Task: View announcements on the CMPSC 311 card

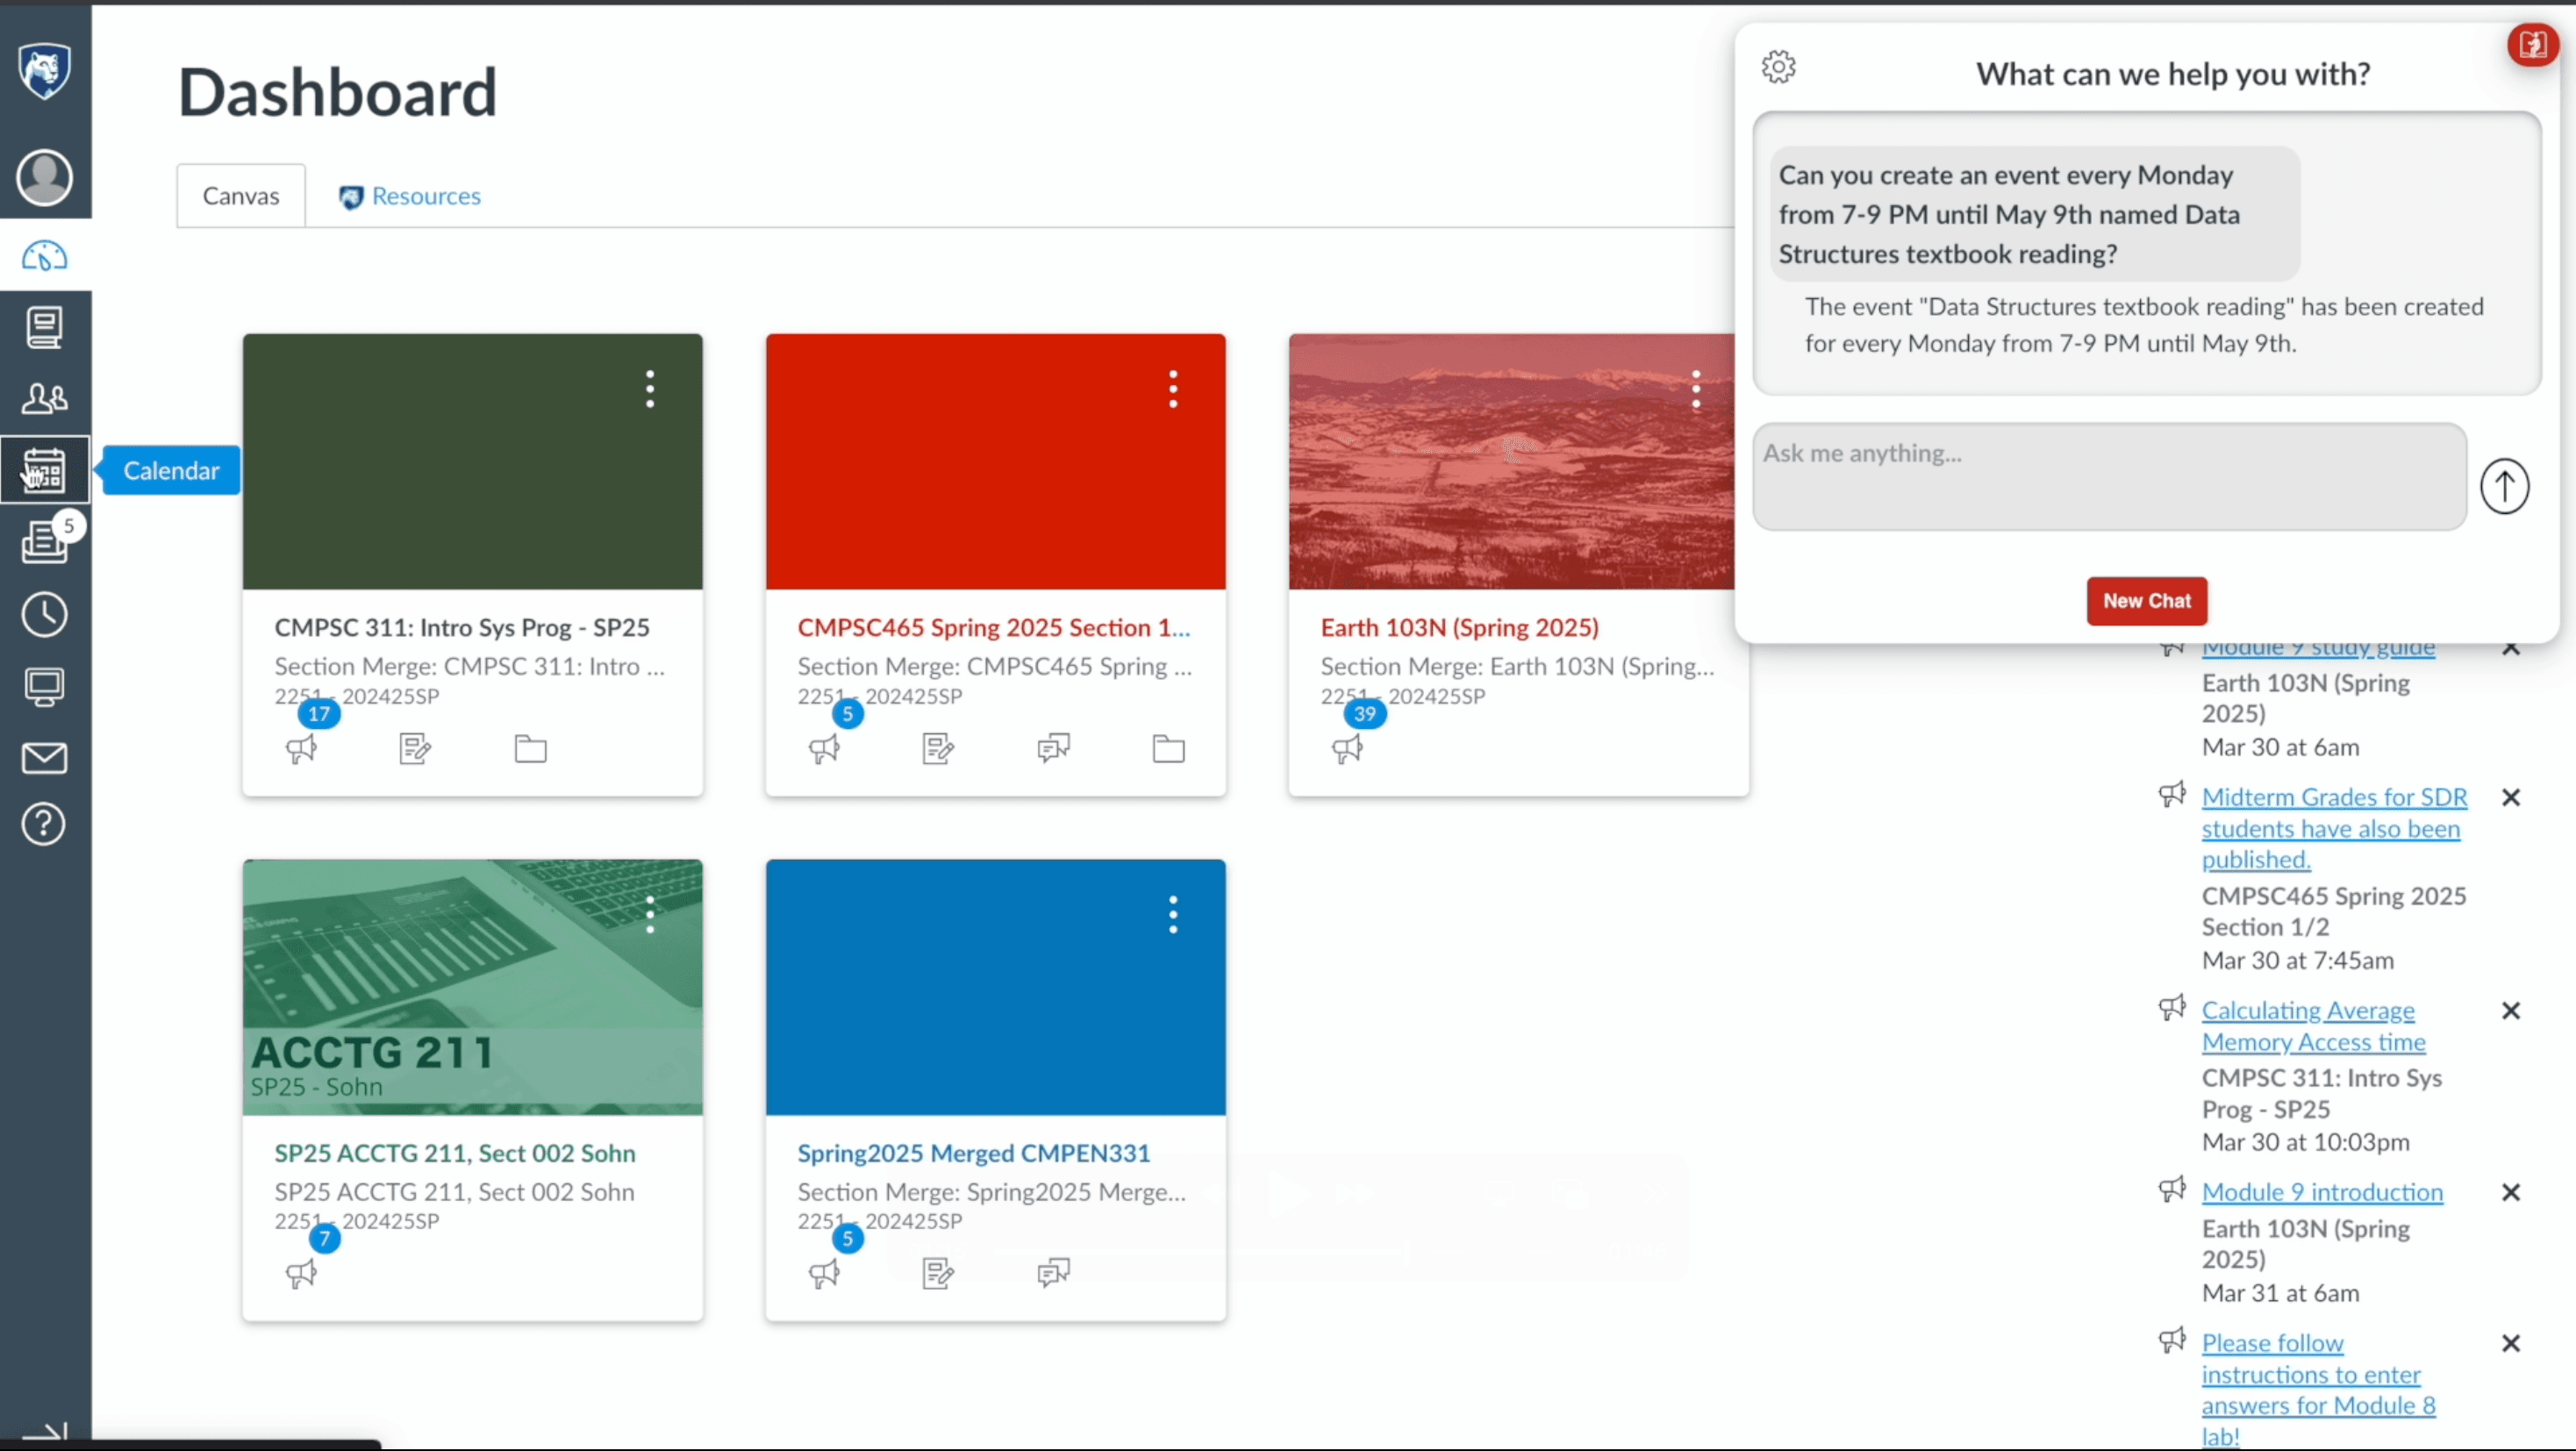Action: tap(301, 749)
